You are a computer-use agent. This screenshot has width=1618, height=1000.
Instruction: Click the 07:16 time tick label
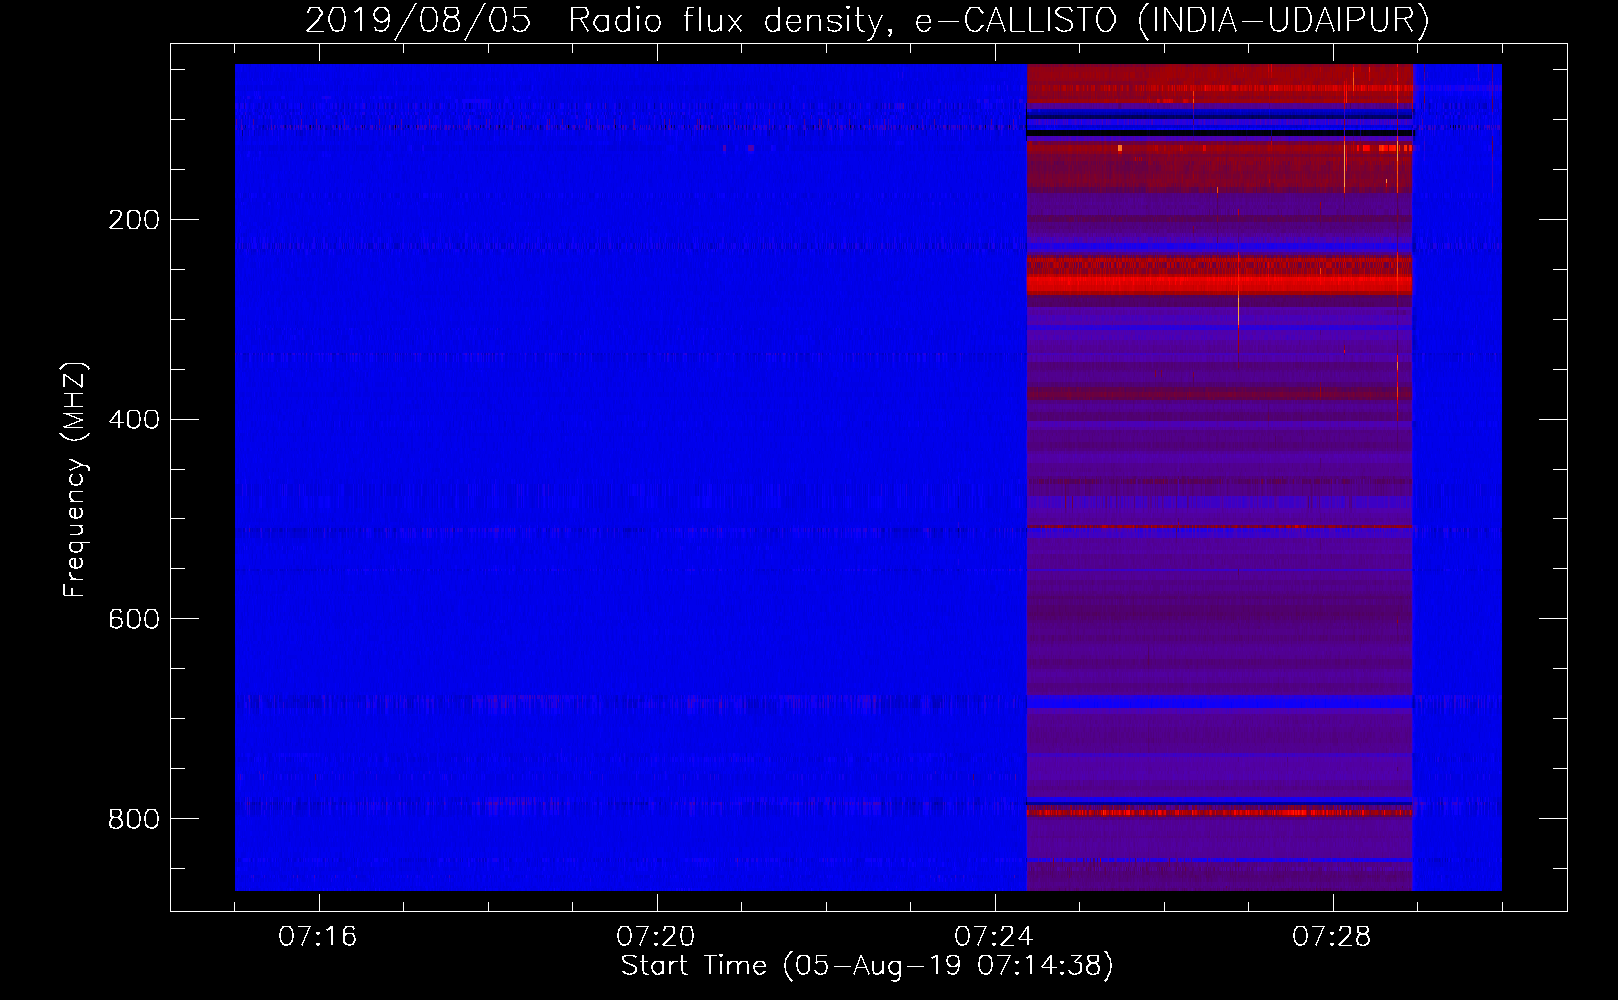318,937
